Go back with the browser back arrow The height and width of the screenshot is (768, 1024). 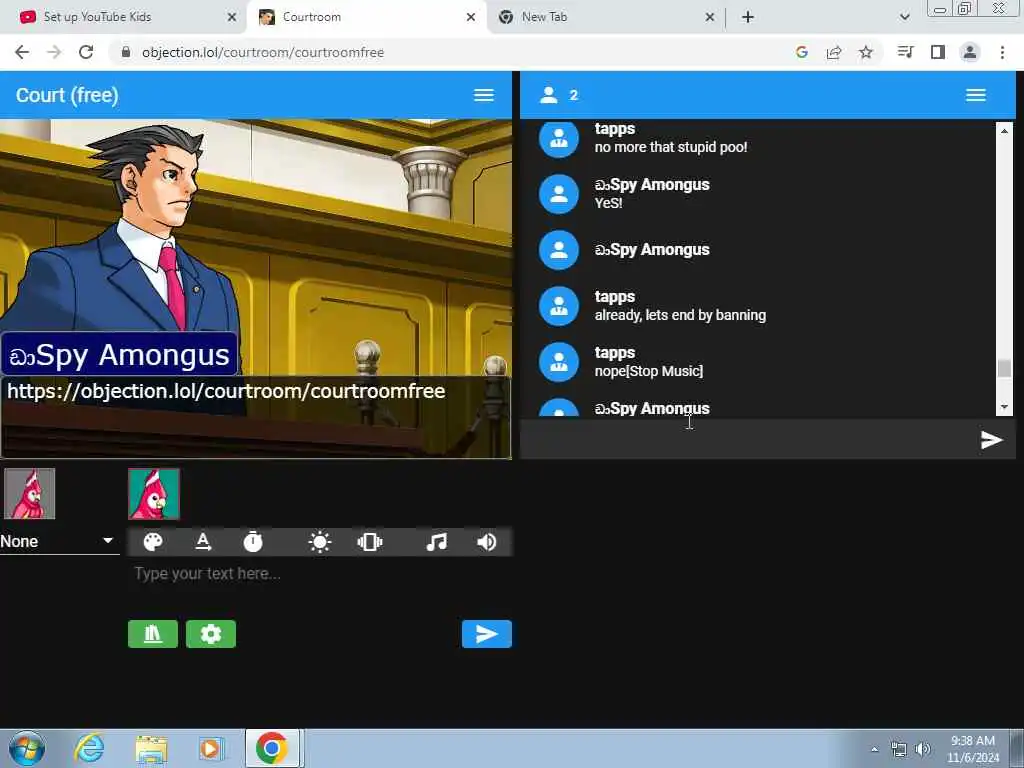pos(22,52)
